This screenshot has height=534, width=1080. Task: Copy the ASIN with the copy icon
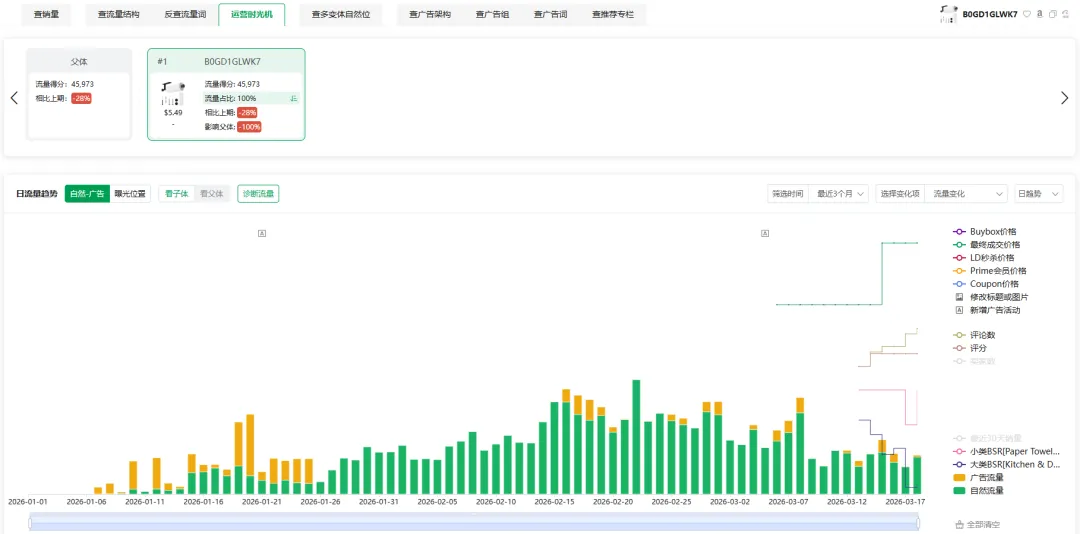[1052, 14]
